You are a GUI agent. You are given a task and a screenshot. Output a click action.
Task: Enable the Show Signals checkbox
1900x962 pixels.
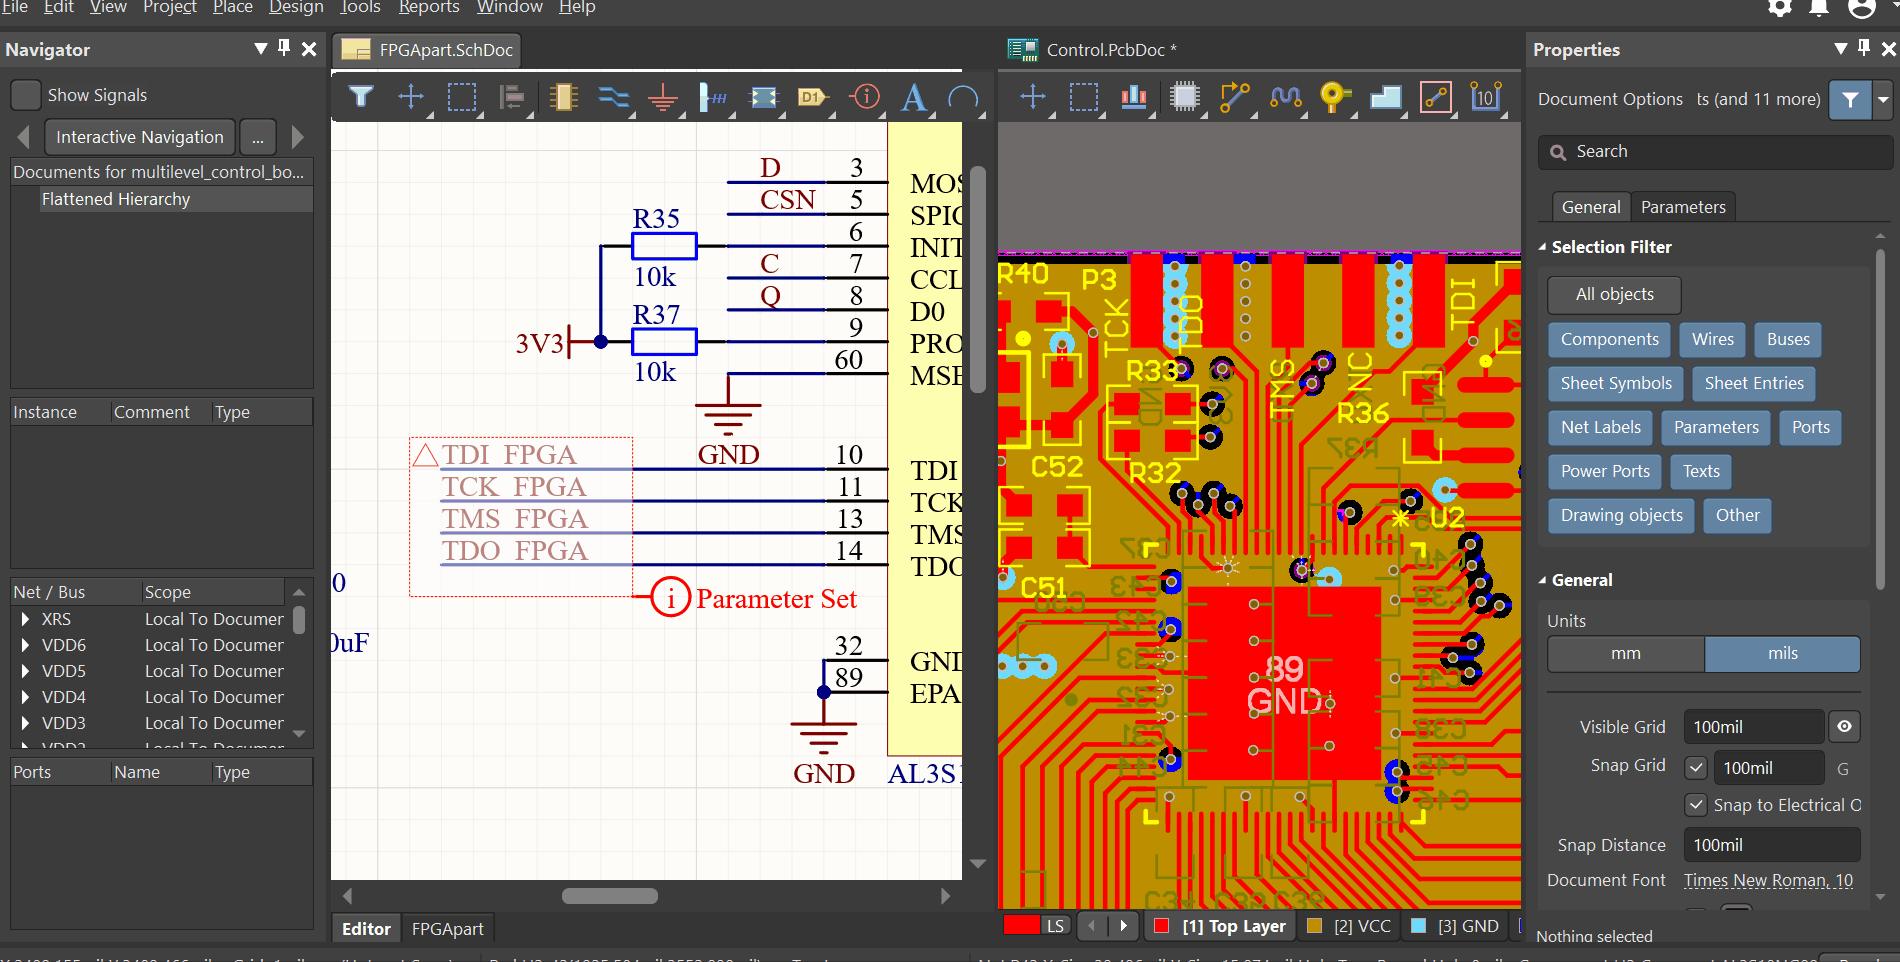point(26,95)
